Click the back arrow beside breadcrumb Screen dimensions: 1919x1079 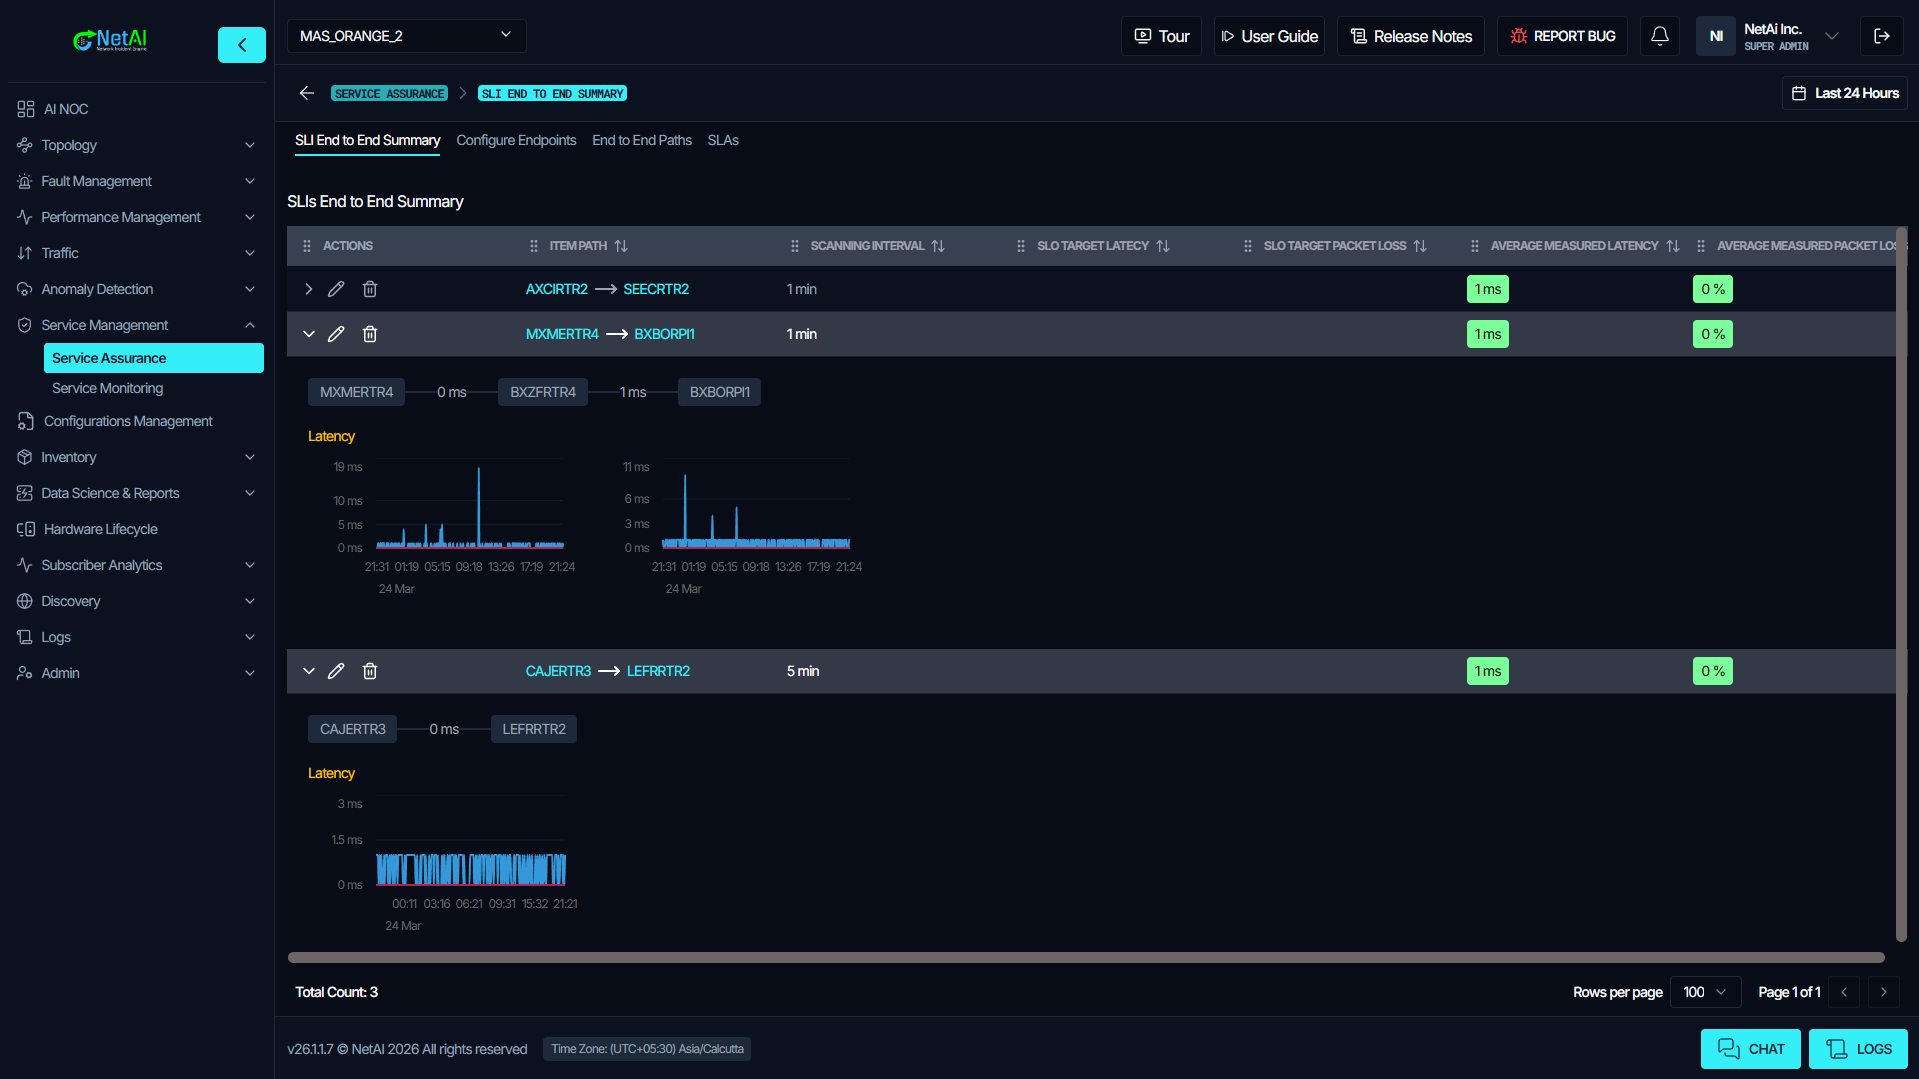click(306, 93)
